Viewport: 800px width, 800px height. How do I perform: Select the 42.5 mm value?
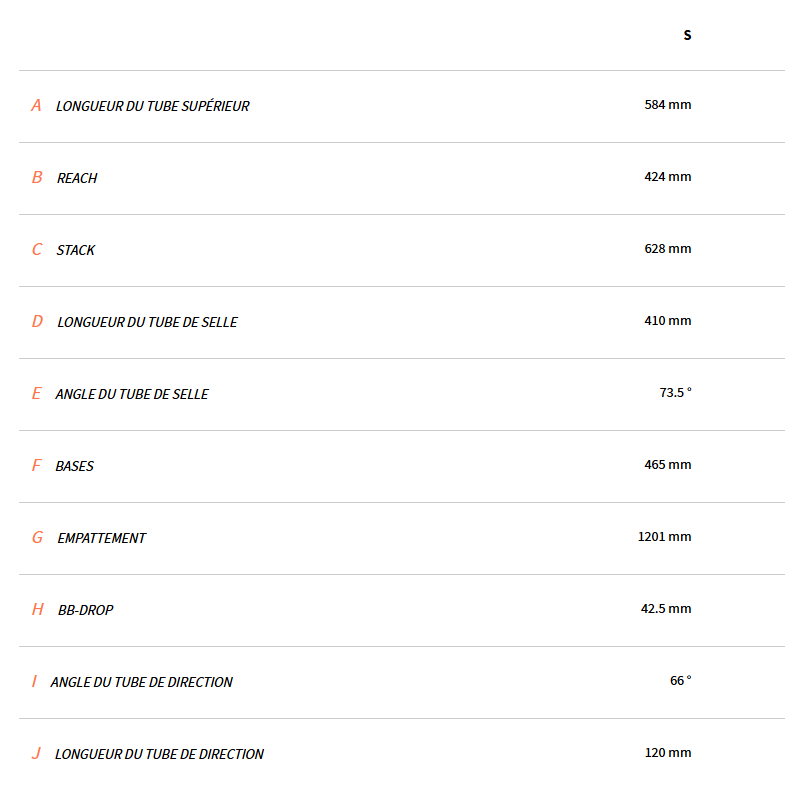(666, 608)
